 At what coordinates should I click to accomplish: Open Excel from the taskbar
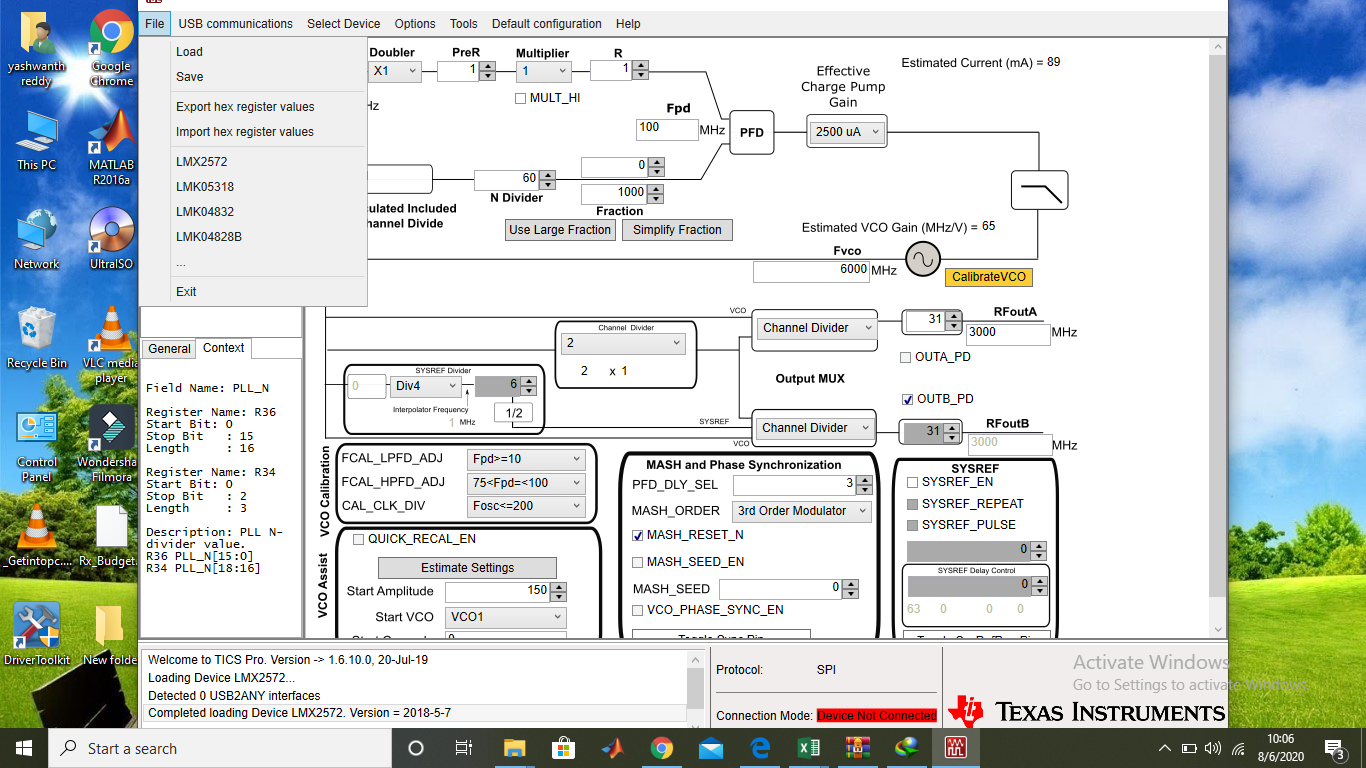(x=808, y=748)
